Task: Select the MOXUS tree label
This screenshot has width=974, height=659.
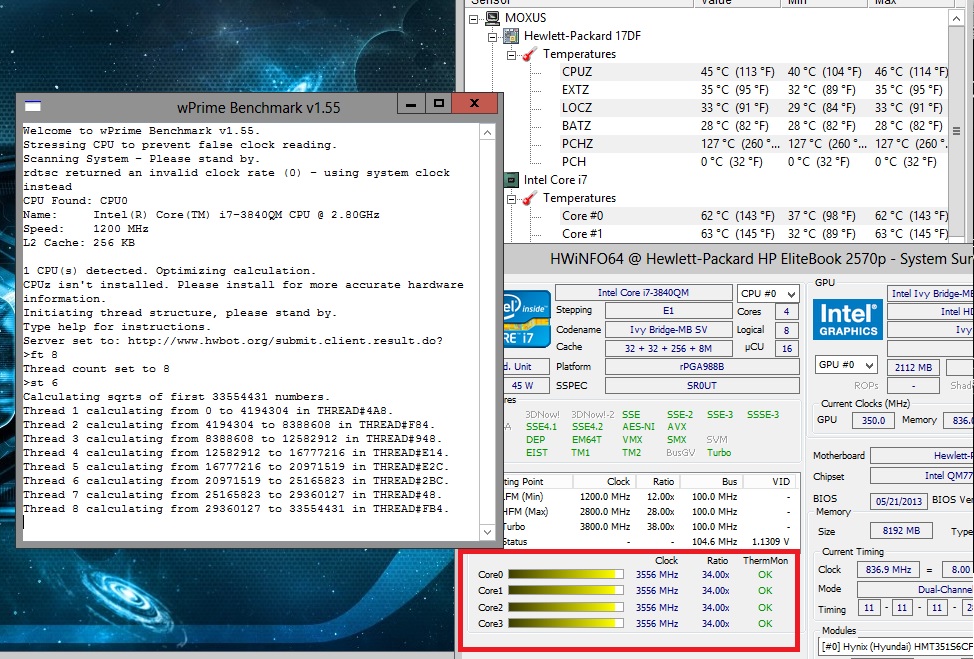Action: click(526, 18)
